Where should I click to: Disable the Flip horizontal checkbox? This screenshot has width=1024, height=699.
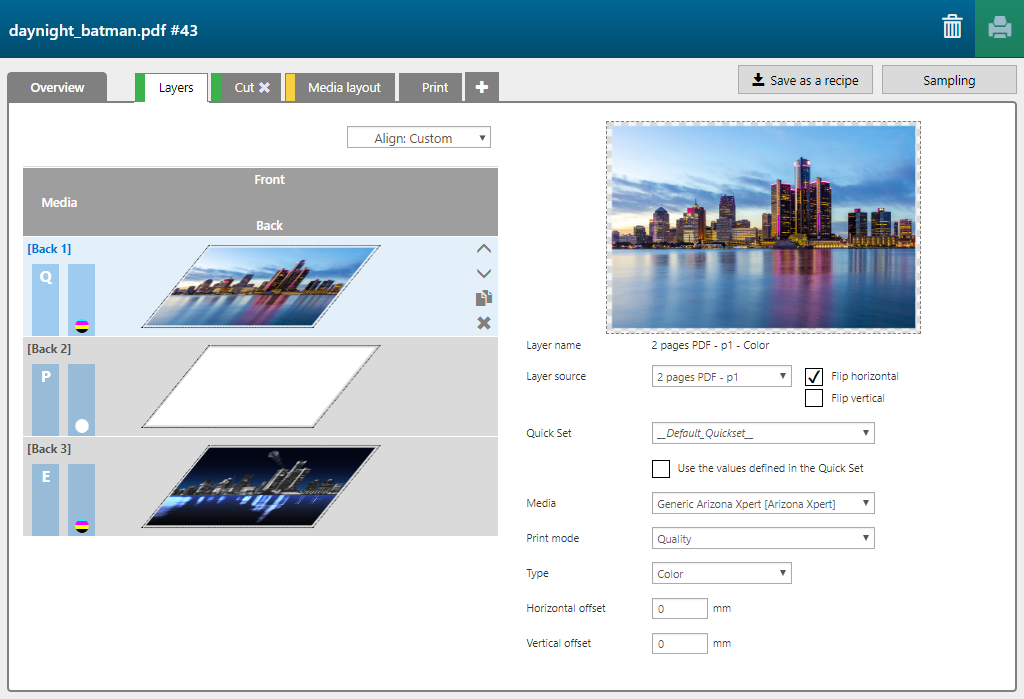pos(814,376)
